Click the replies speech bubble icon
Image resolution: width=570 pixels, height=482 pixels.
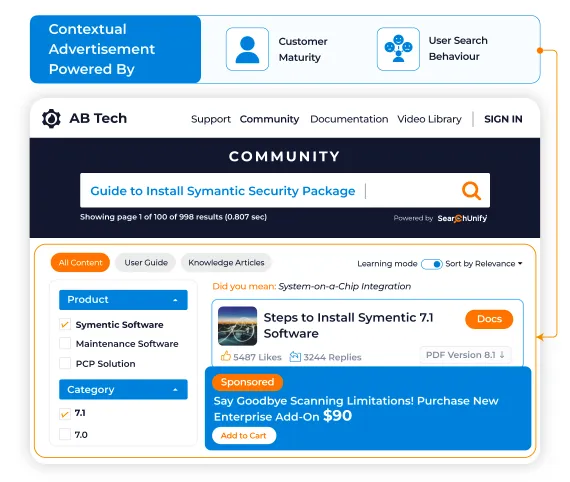pyautogui.click(x=295, y=357)
